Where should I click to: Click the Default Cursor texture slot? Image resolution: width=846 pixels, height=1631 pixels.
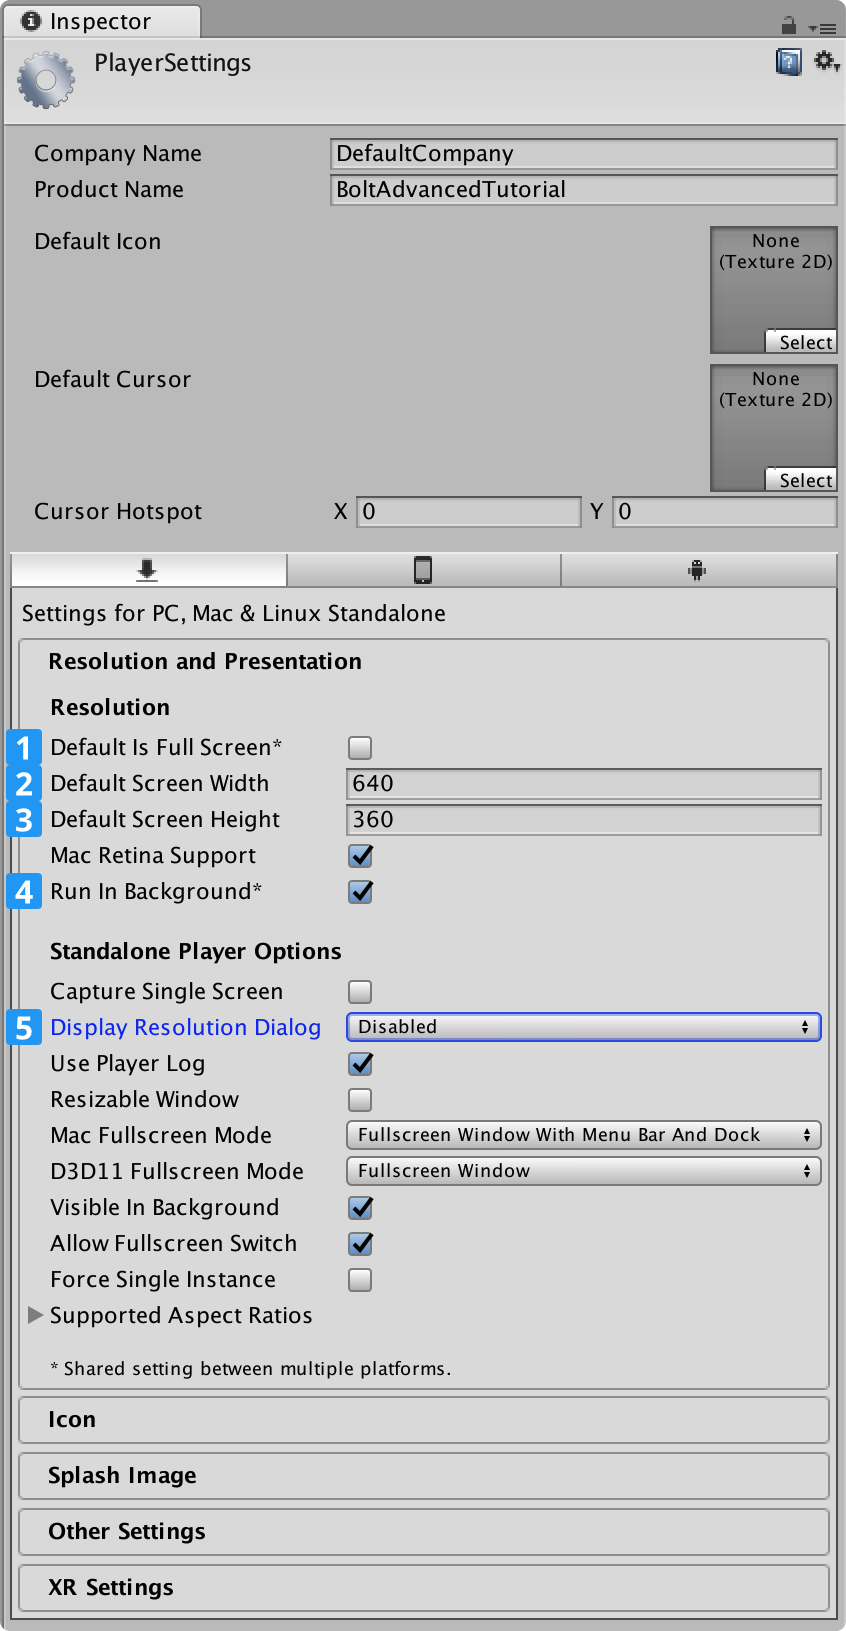coord(774,428)
